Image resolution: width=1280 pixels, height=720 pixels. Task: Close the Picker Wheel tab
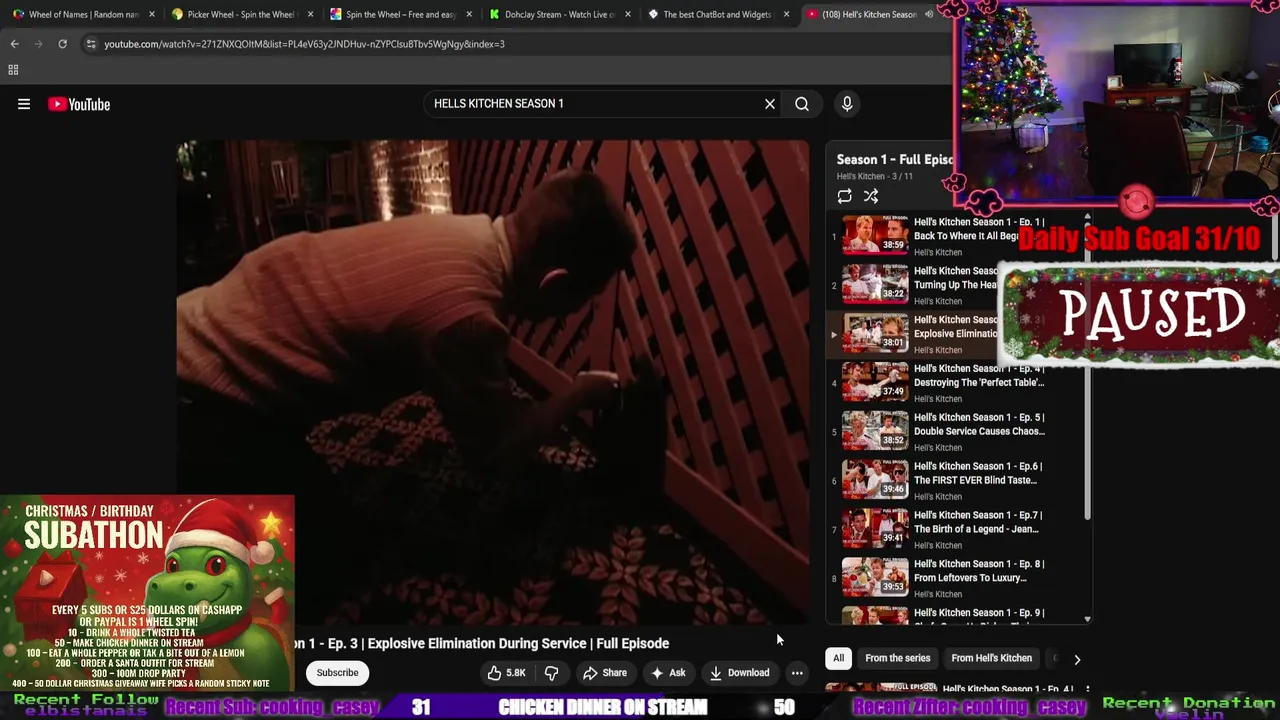311,15
